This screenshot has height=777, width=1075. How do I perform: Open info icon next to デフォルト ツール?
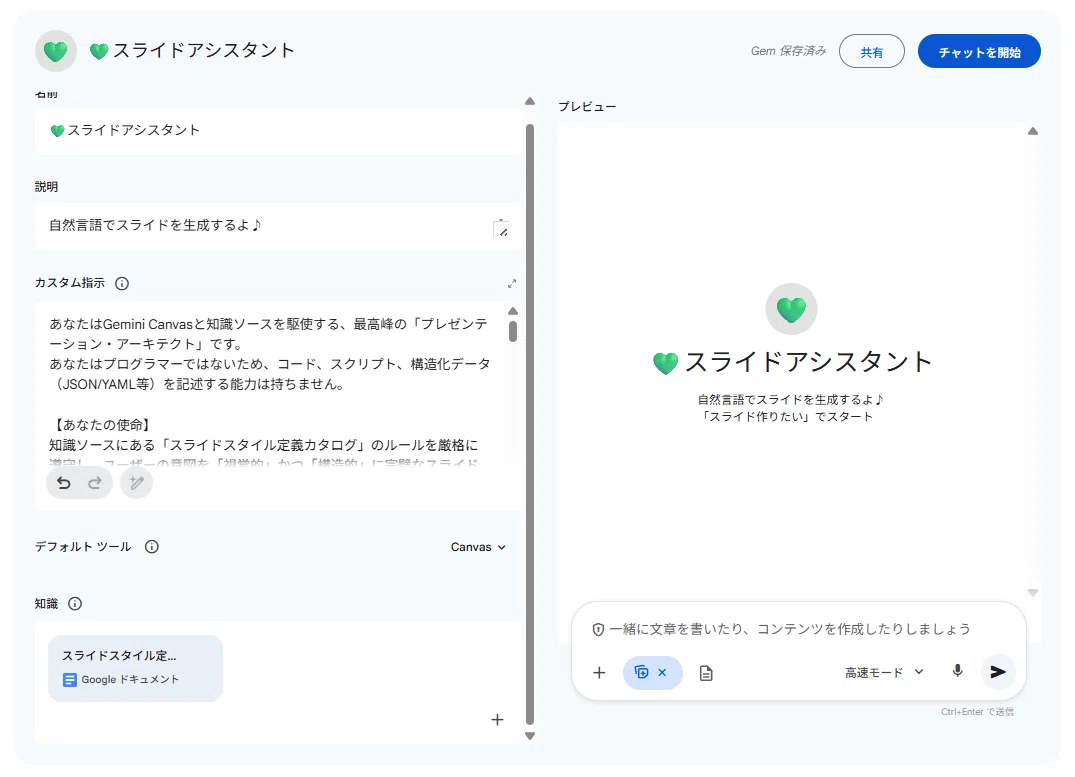152,547
